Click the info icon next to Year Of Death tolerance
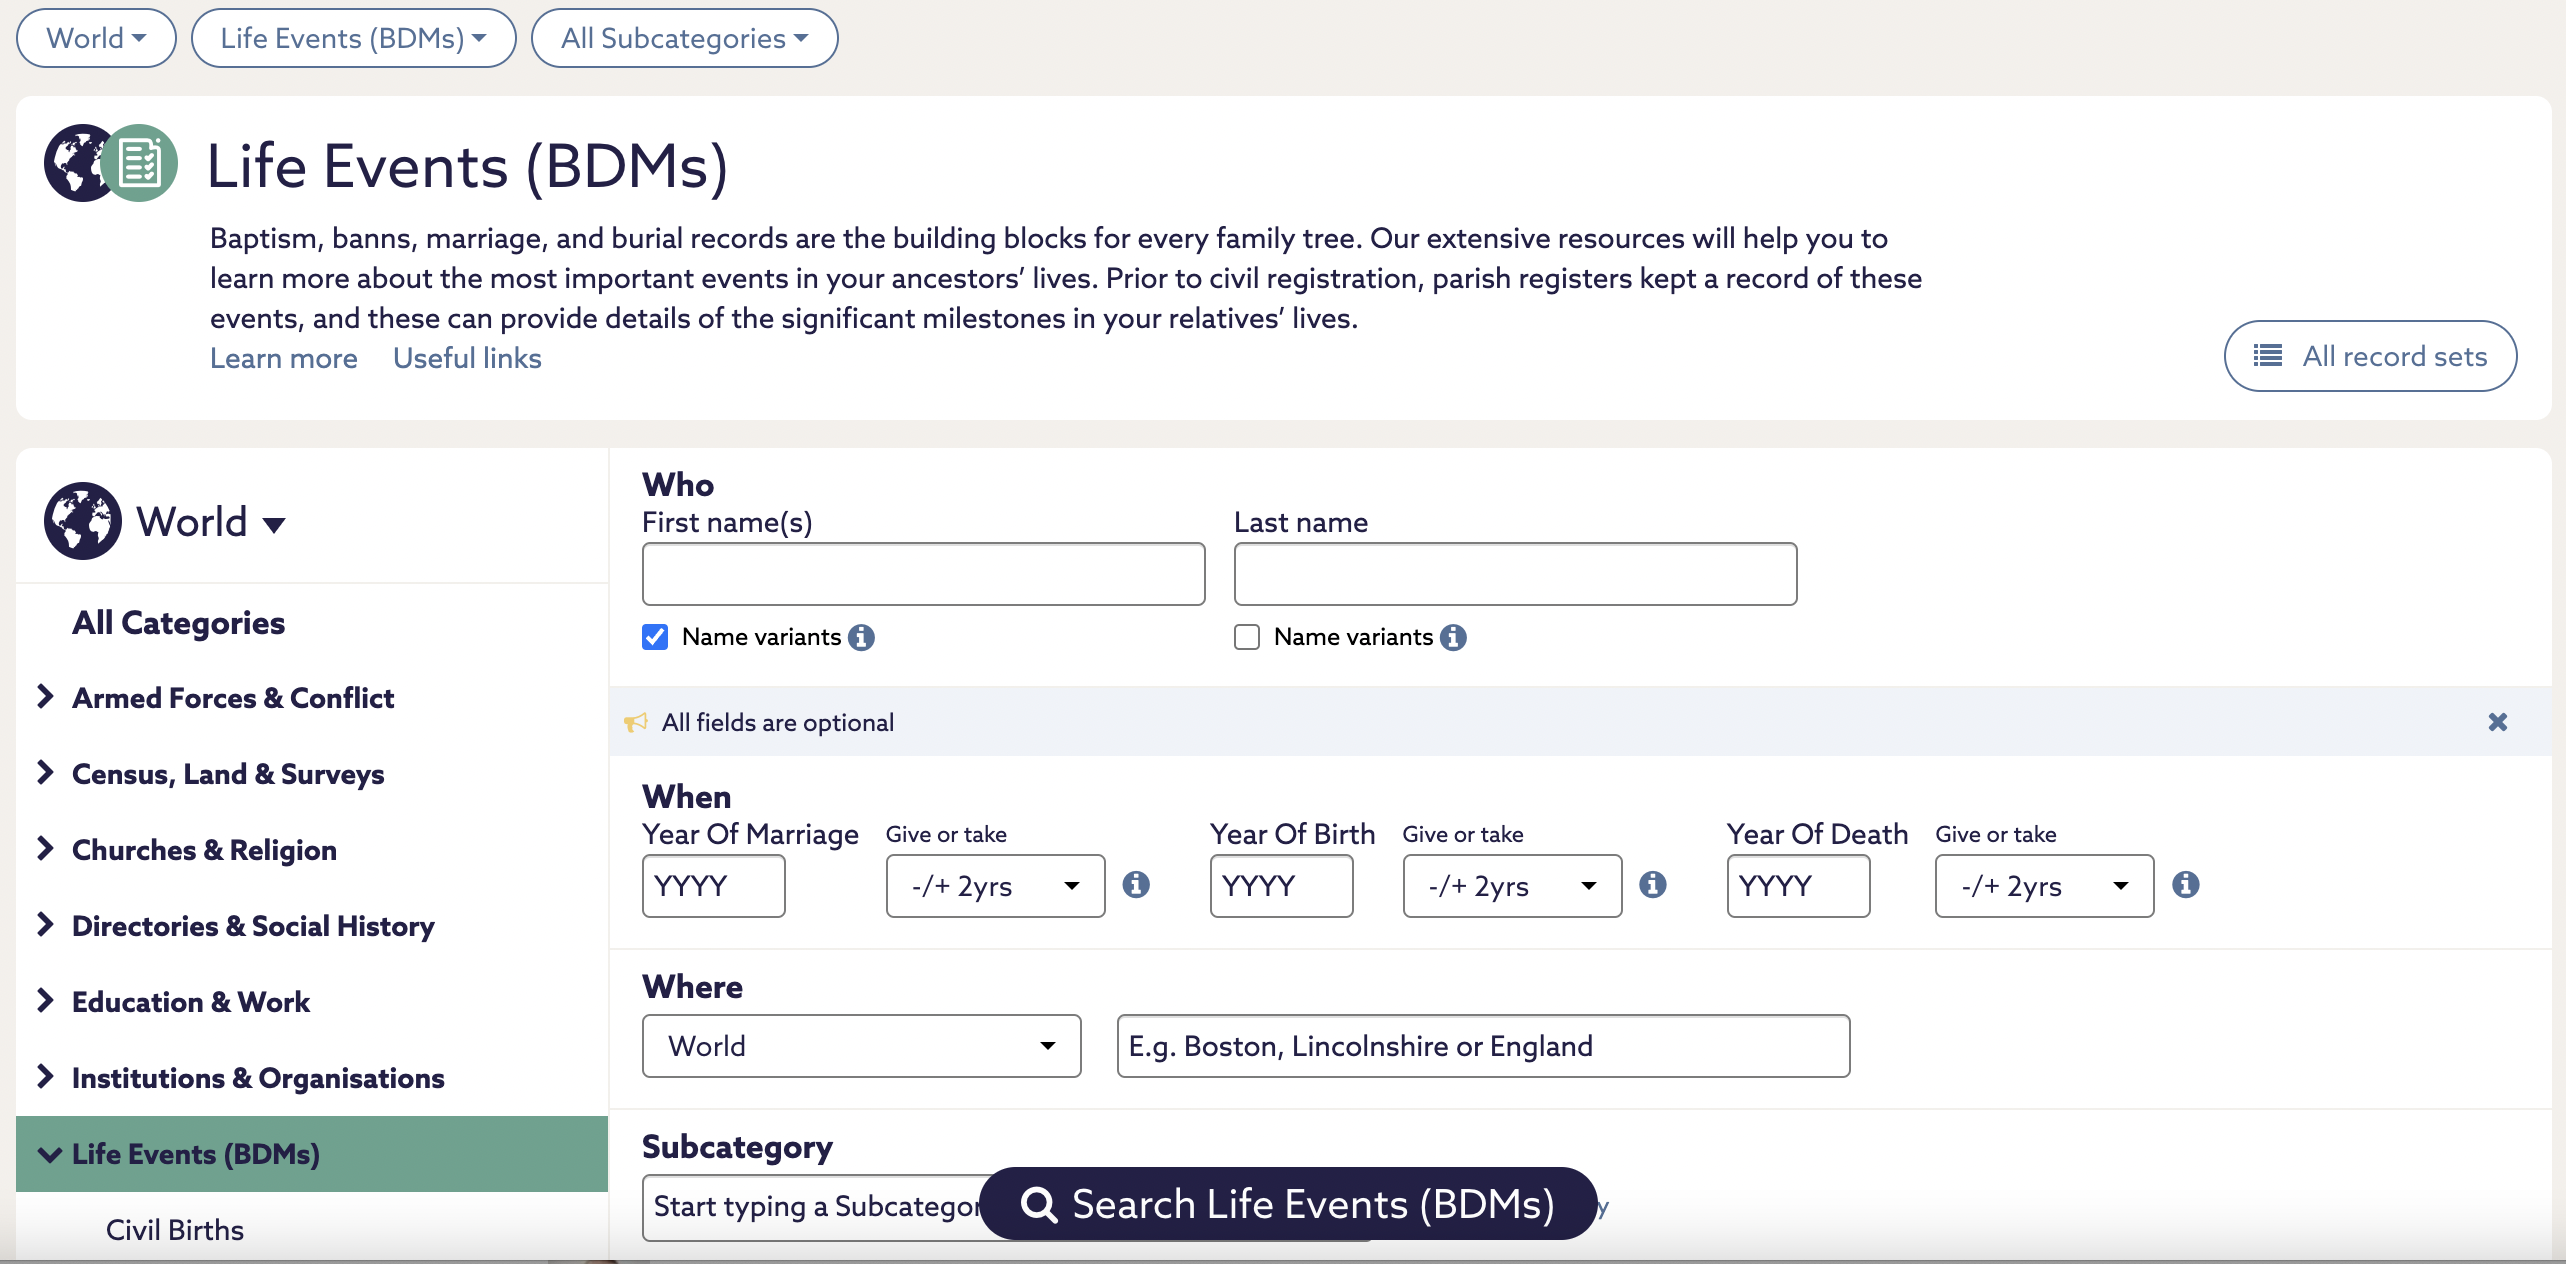 [2187, 884]
